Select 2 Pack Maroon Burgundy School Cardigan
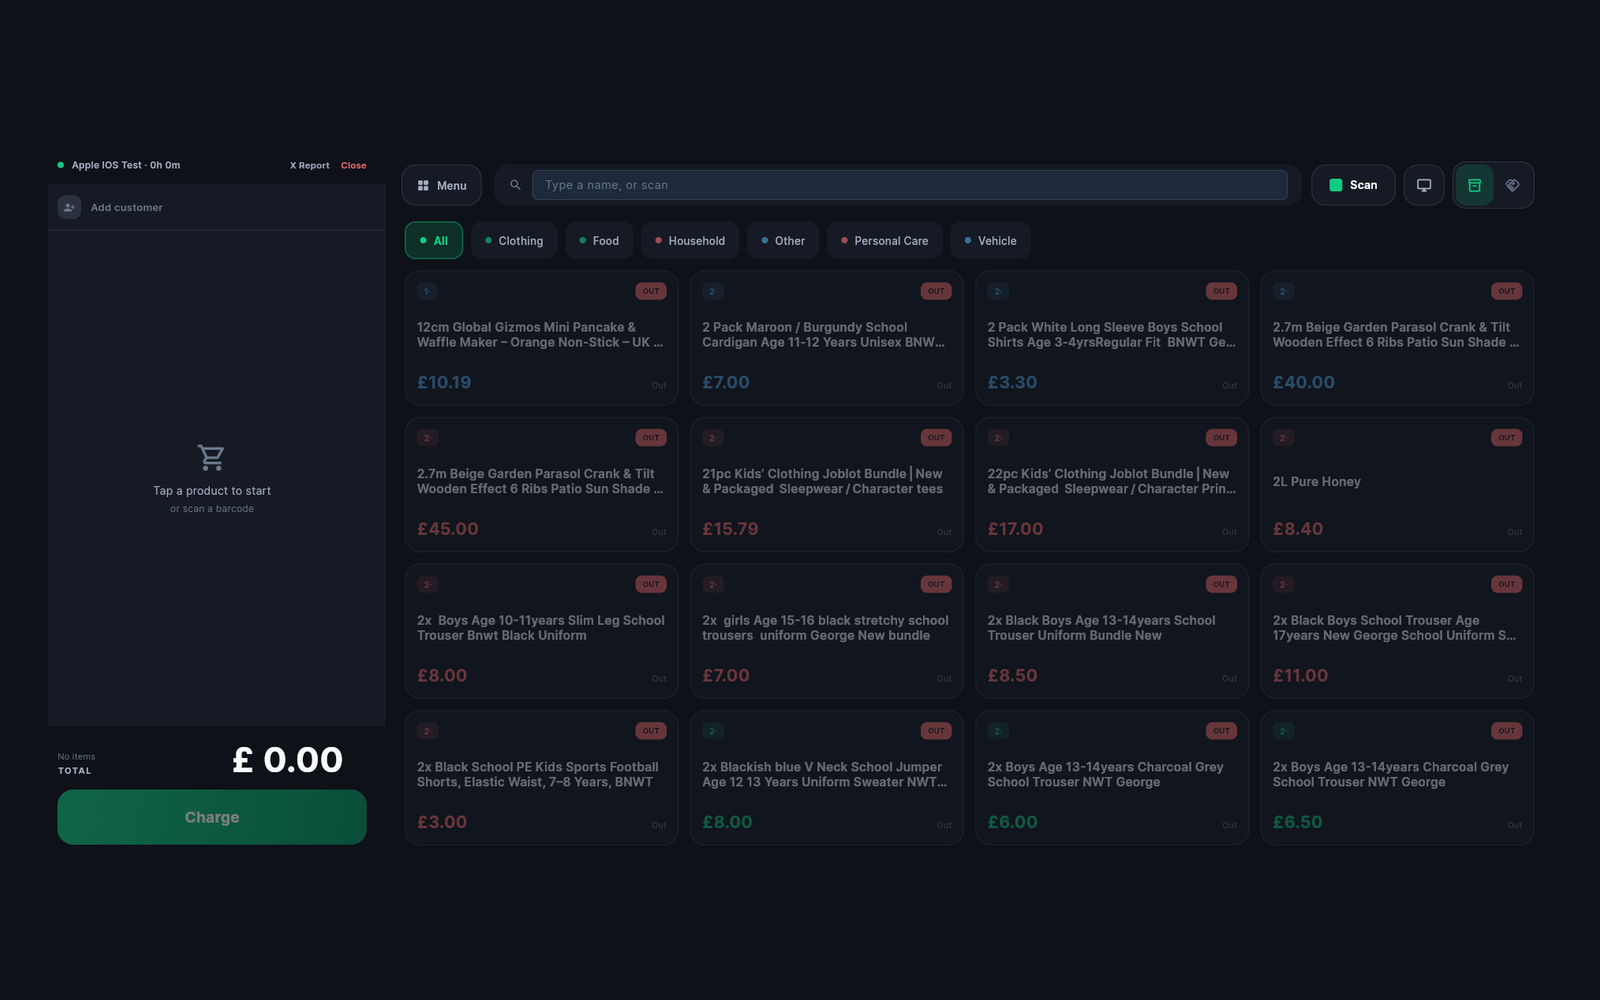Viewport: 1600px width, 1000px height. click(826, 338)
